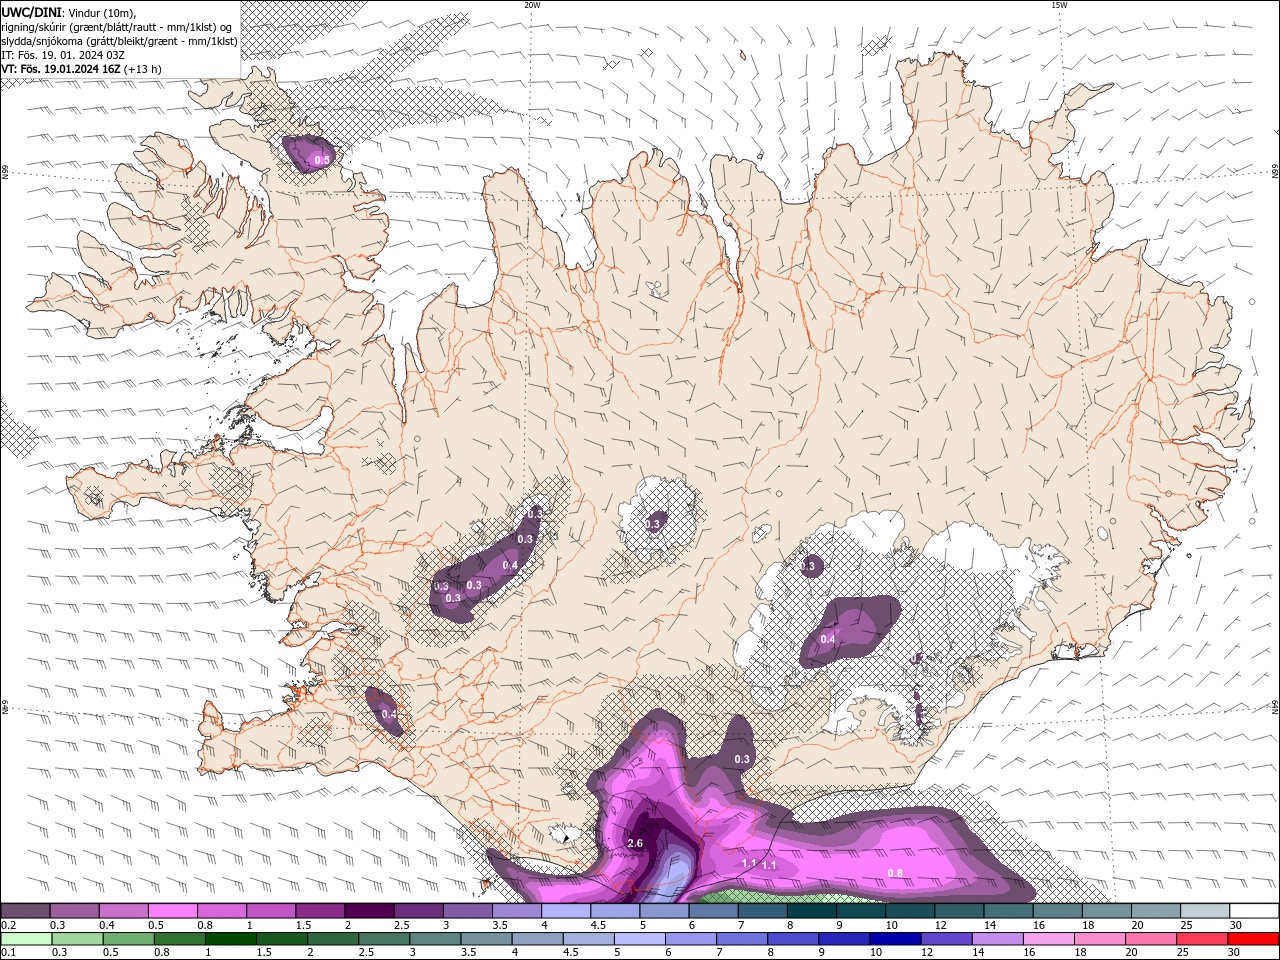Click the UWC/DINI title text
The height and width of the screenshot is (960, 1280).
32,12
